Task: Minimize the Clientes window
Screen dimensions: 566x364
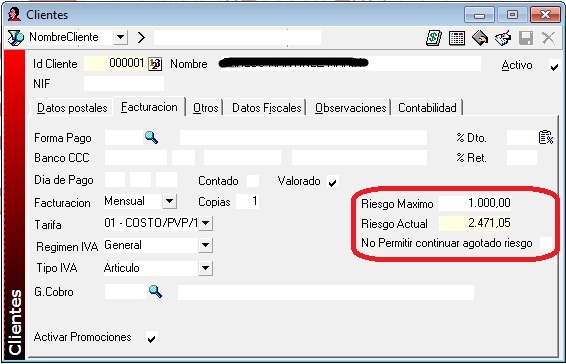Action: [x=479, y=15]
